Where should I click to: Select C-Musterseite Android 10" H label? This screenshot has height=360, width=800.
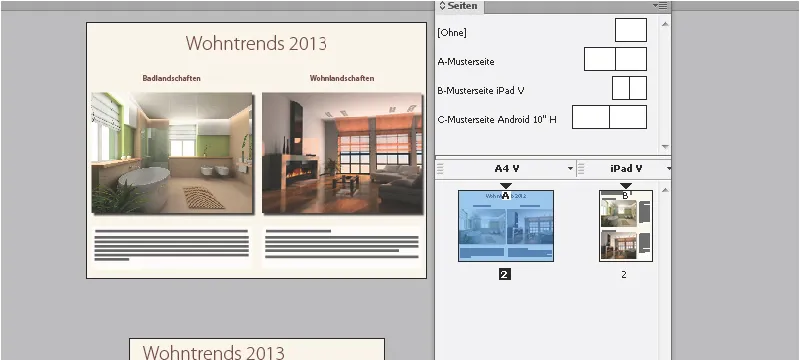[497, 120]
